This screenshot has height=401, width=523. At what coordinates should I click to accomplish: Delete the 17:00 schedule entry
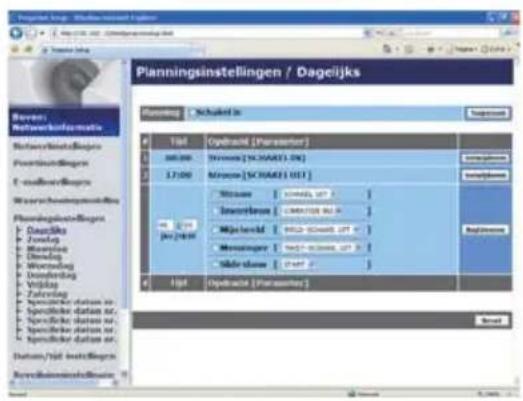click(x=485, y=175)
